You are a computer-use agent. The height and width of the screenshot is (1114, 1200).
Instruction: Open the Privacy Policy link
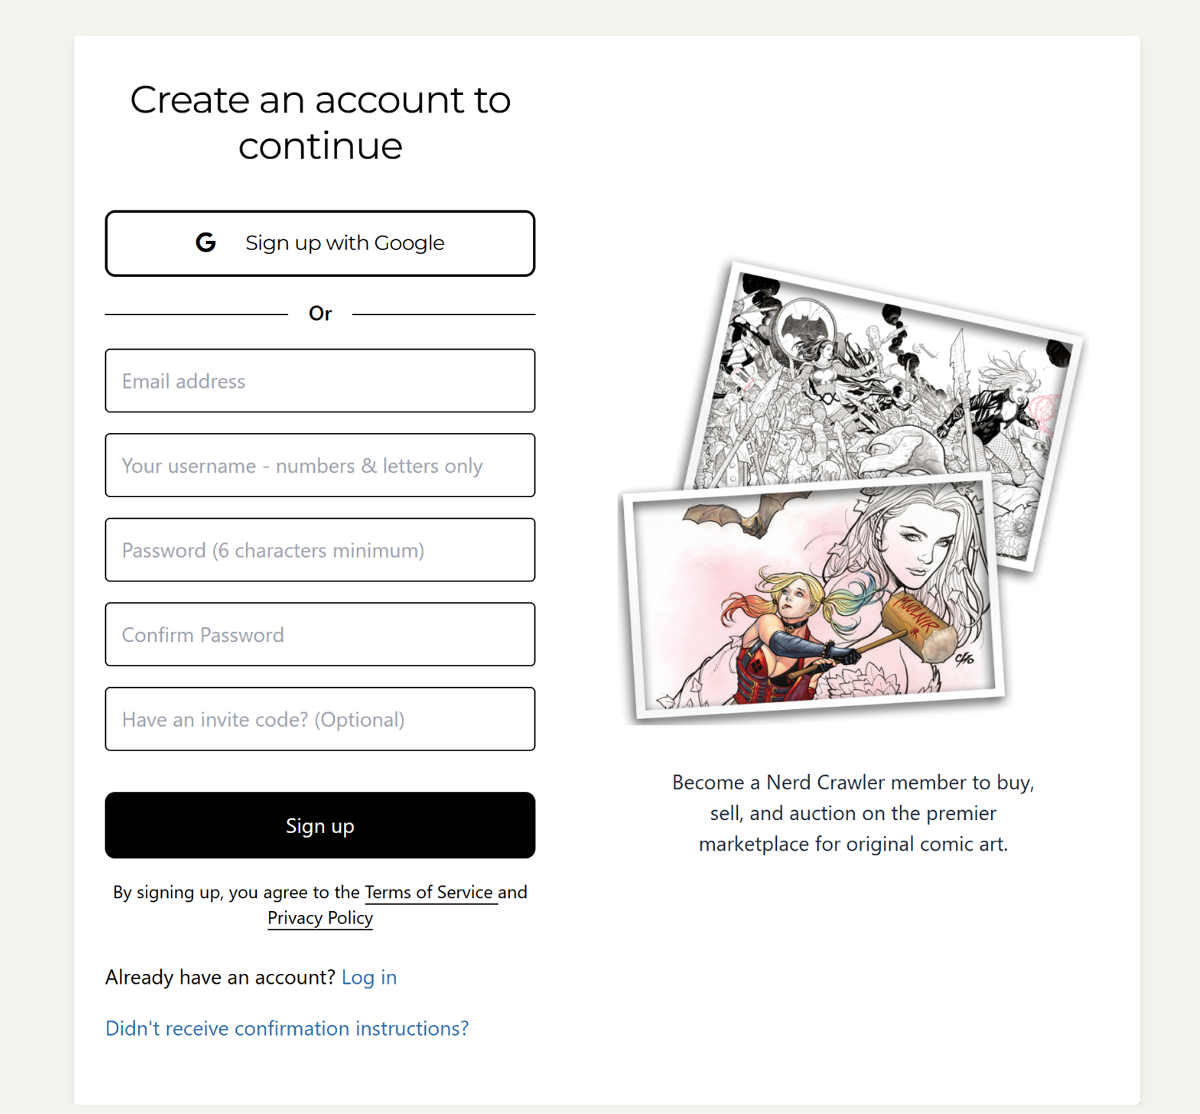[320, 918]
